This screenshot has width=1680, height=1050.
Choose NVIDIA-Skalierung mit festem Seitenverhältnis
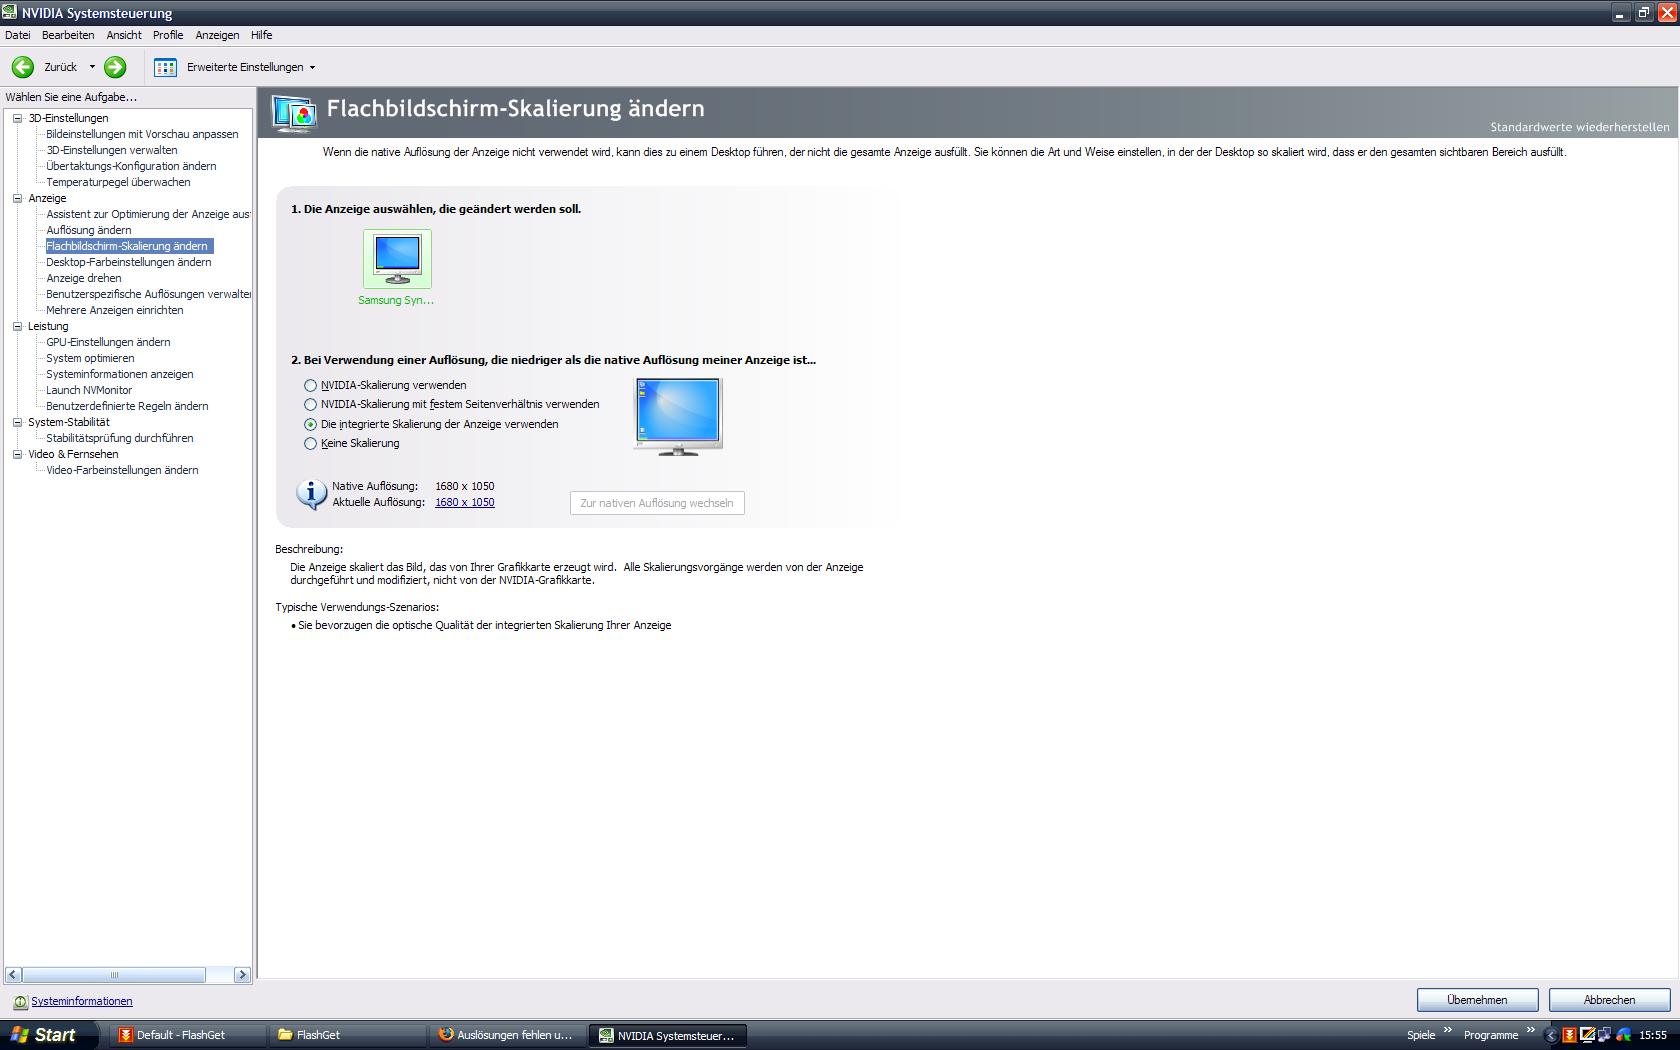(x=310, y=405)
